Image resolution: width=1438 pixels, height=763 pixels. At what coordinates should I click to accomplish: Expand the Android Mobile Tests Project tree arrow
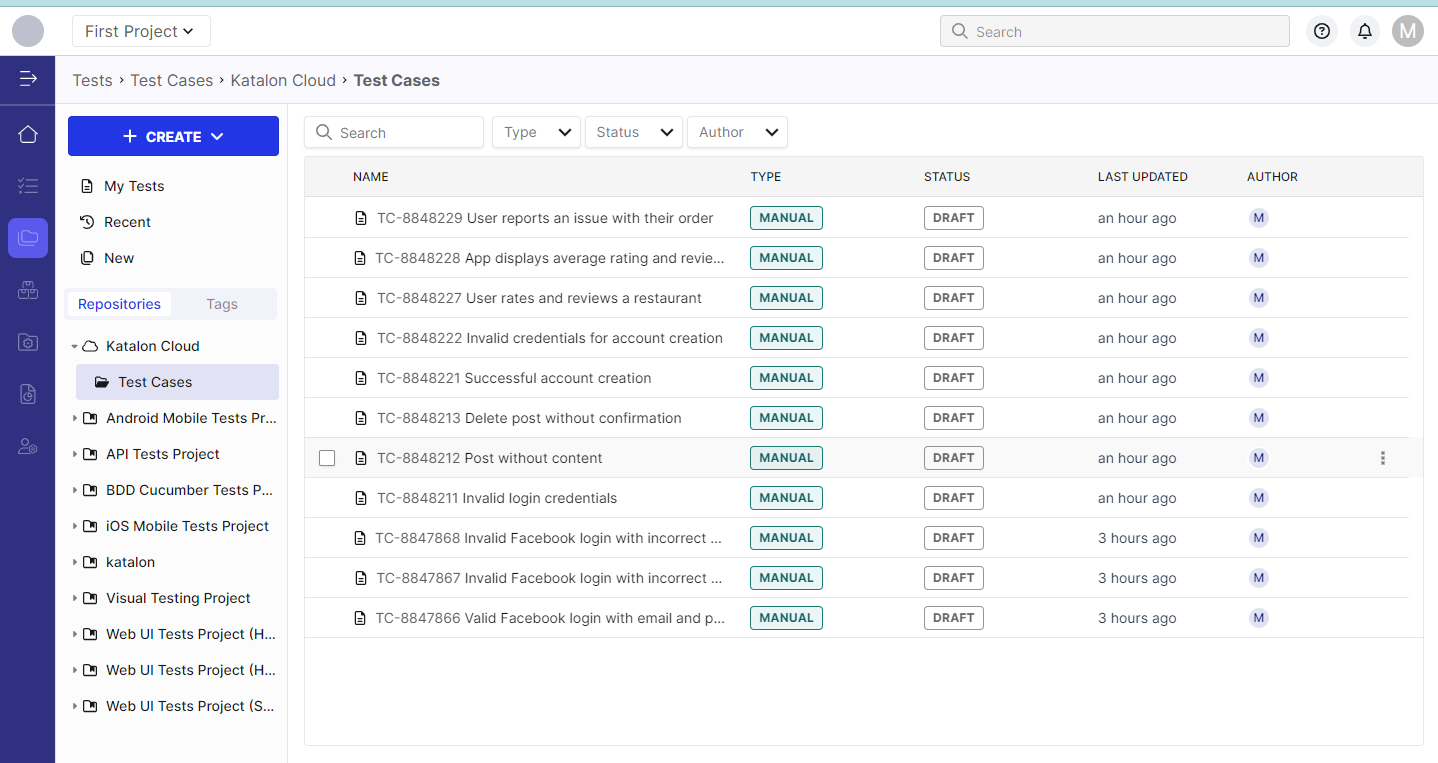click(x=75, y=418)
